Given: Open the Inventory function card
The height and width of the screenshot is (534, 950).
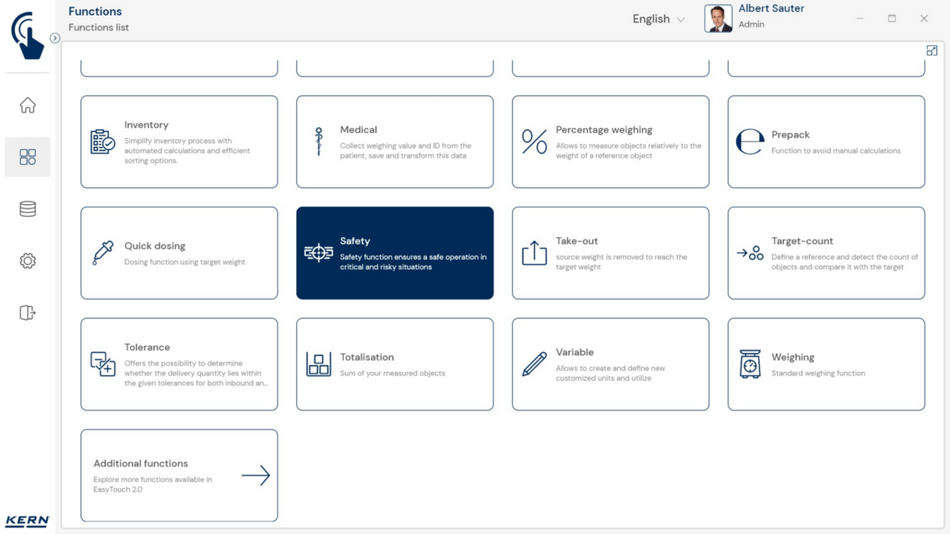Looking at the screenshot, I should [x=179, y=142].
